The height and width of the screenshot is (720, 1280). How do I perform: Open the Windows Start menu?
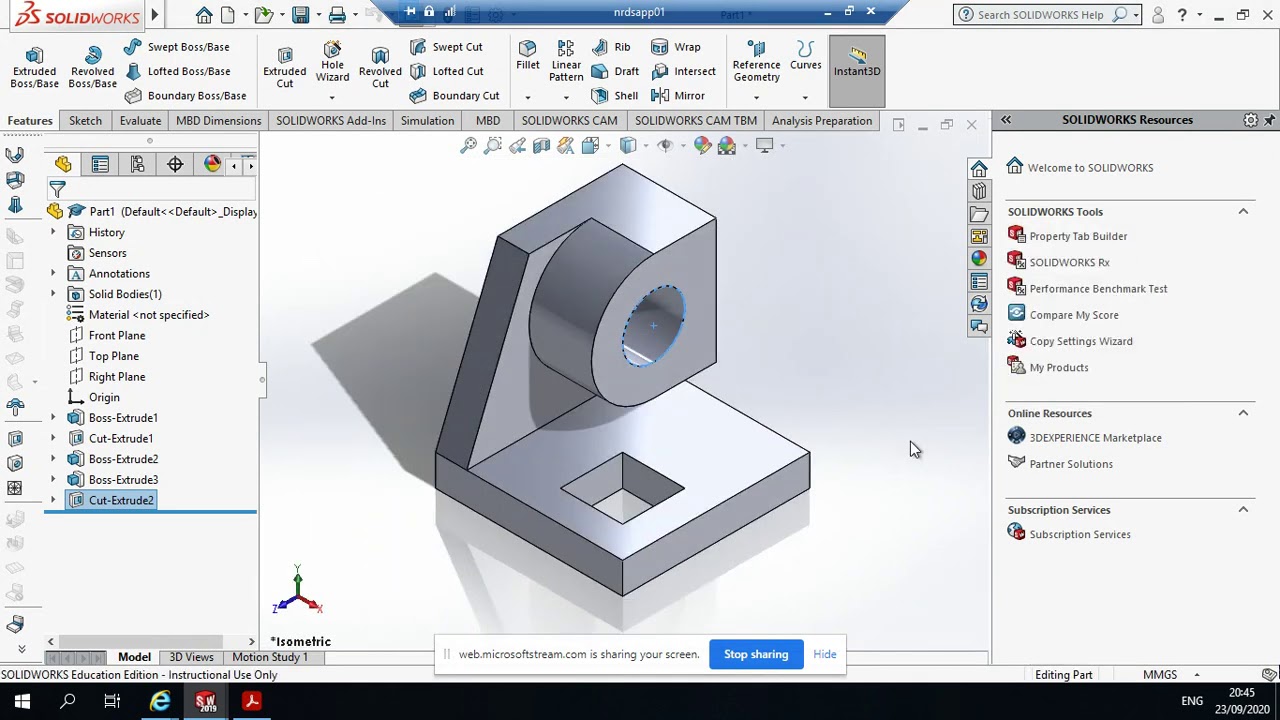(x=22, y=702)
